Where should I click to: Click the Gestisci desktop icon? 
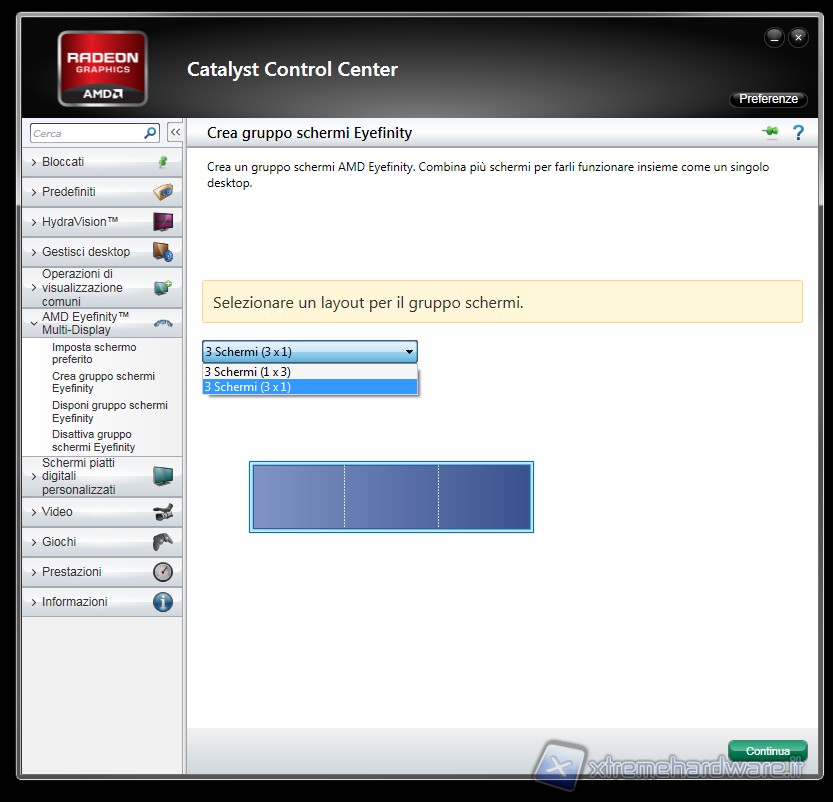tap(162, 252)
